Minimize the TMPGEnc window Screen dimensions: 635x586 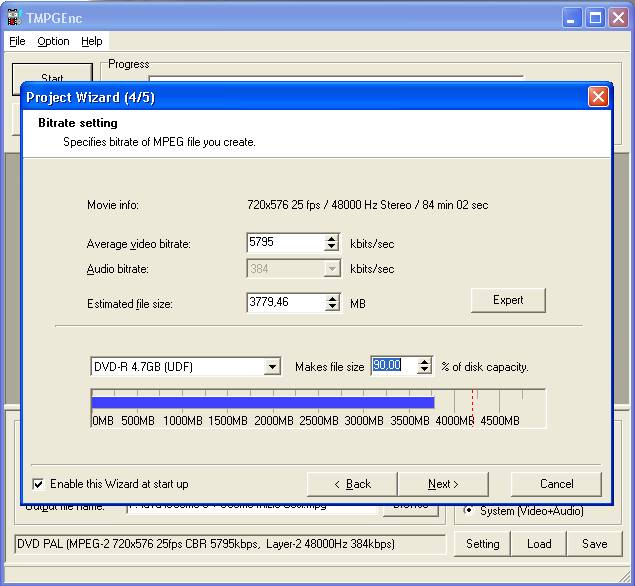pos(571,18)
